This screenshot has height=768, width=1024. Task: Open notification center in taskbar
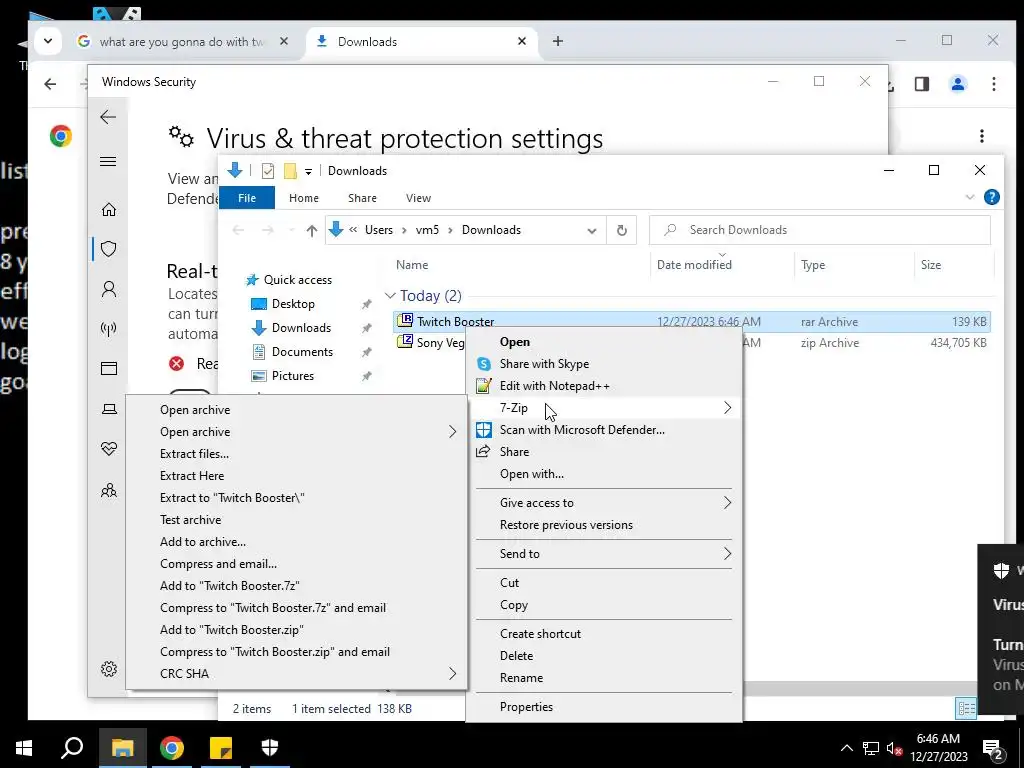[993, 748]
